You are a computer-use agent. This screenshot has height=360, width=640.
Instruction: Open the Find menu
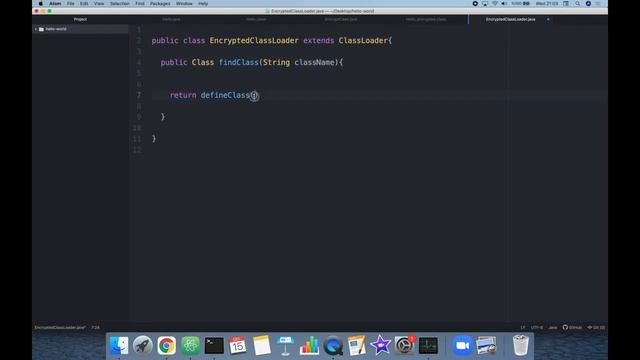point(140,4)
